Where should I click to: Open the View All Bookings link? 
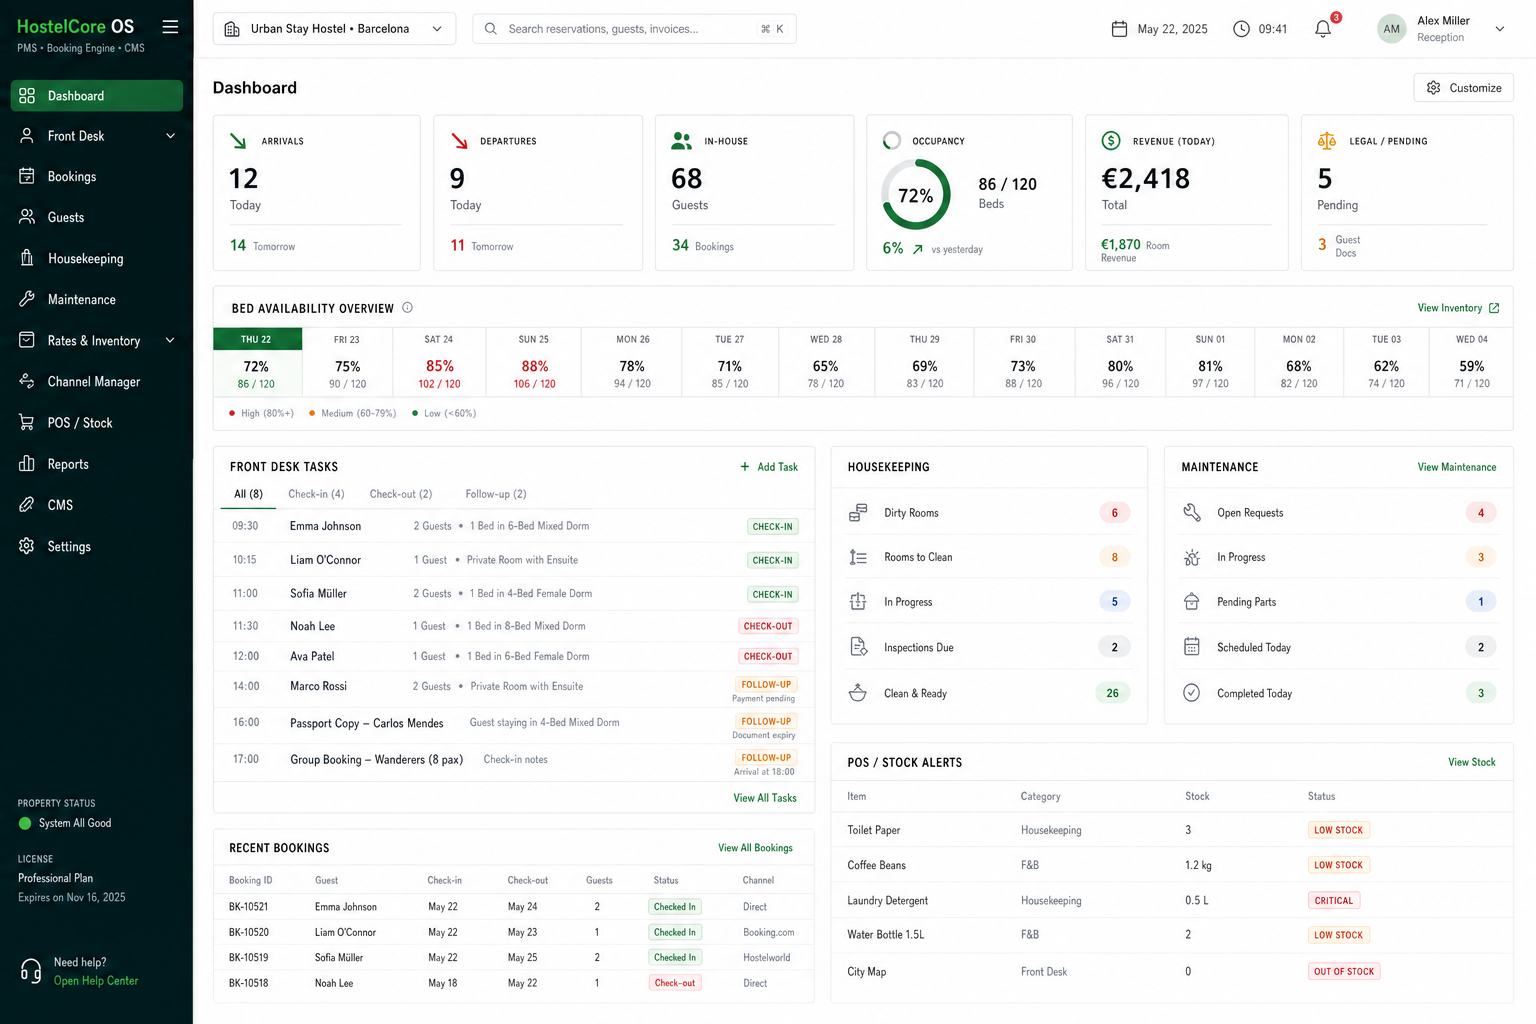pos(755,848)
